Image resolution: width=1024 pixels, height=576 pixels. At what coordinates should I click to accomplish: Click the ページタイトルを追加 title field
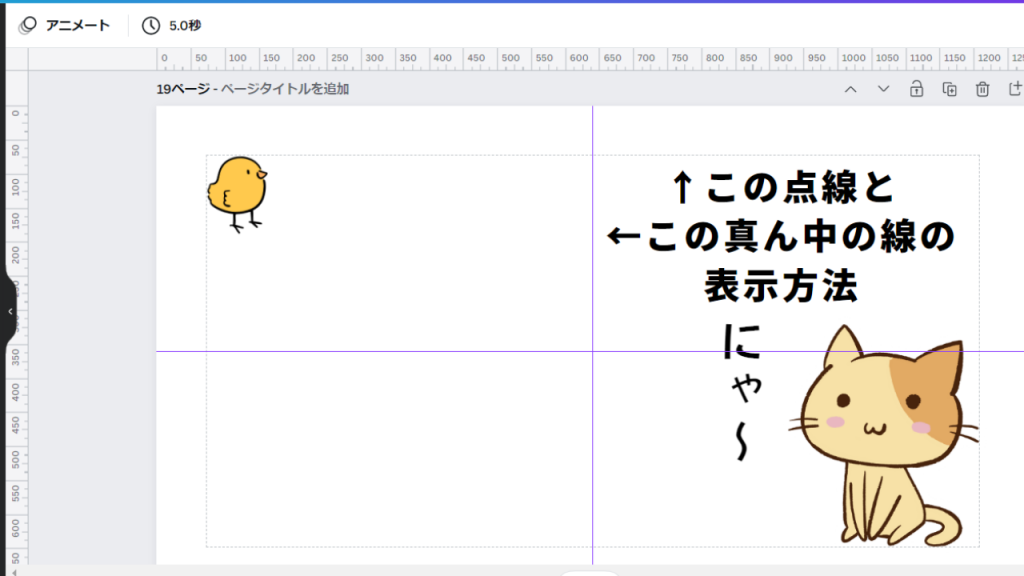coord(285,89)
